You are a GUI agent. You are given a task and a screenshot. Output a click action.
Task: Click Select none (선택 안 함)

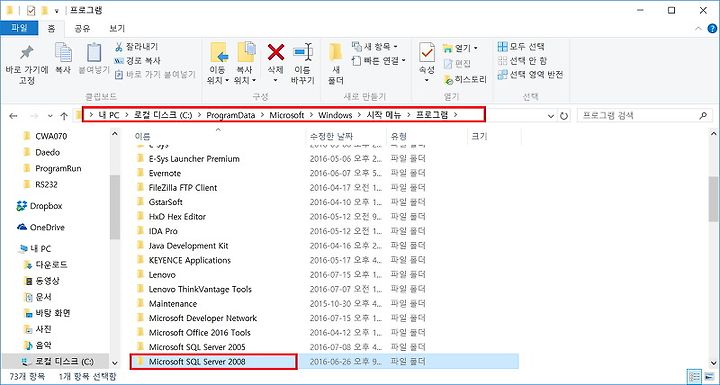(x=523, y=60)
